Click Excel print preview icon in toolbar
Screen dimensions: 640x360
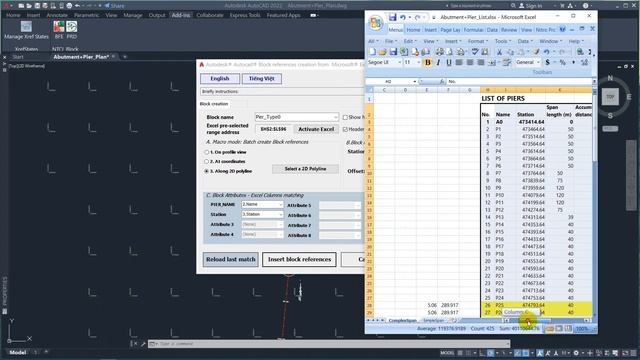[450, 52]
